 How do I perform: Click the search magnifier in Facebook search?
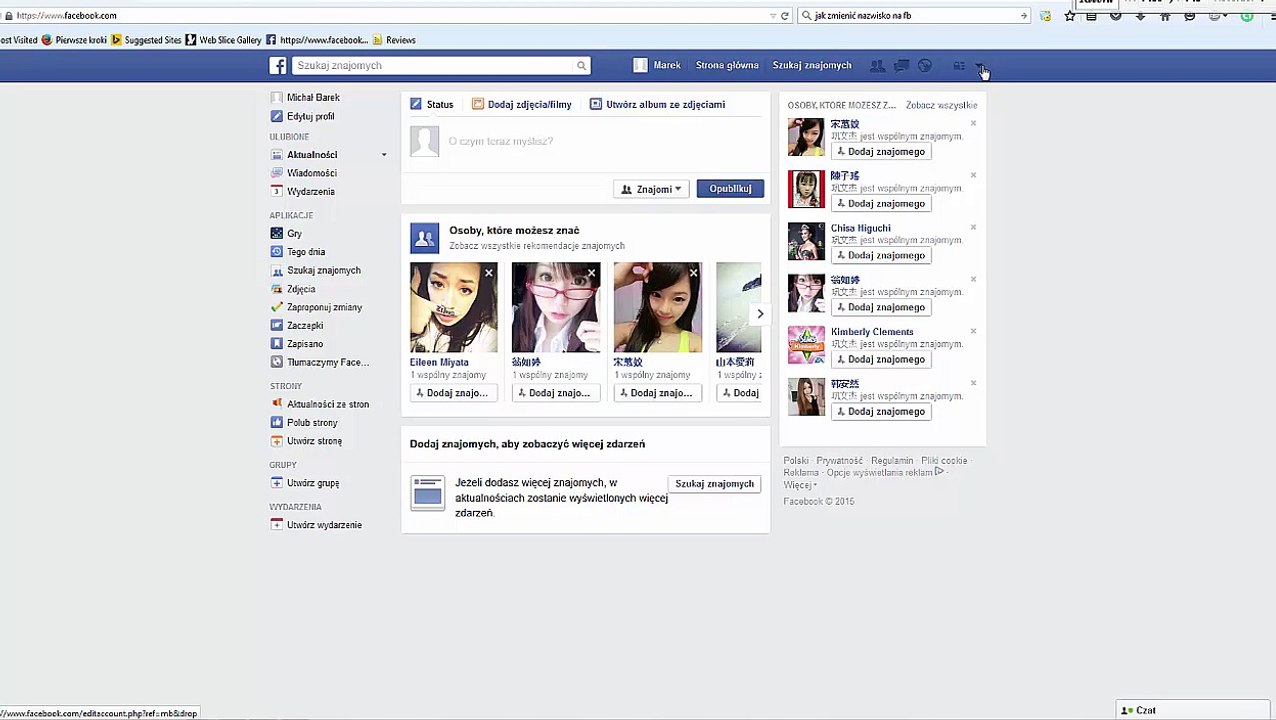click(581, 66)
